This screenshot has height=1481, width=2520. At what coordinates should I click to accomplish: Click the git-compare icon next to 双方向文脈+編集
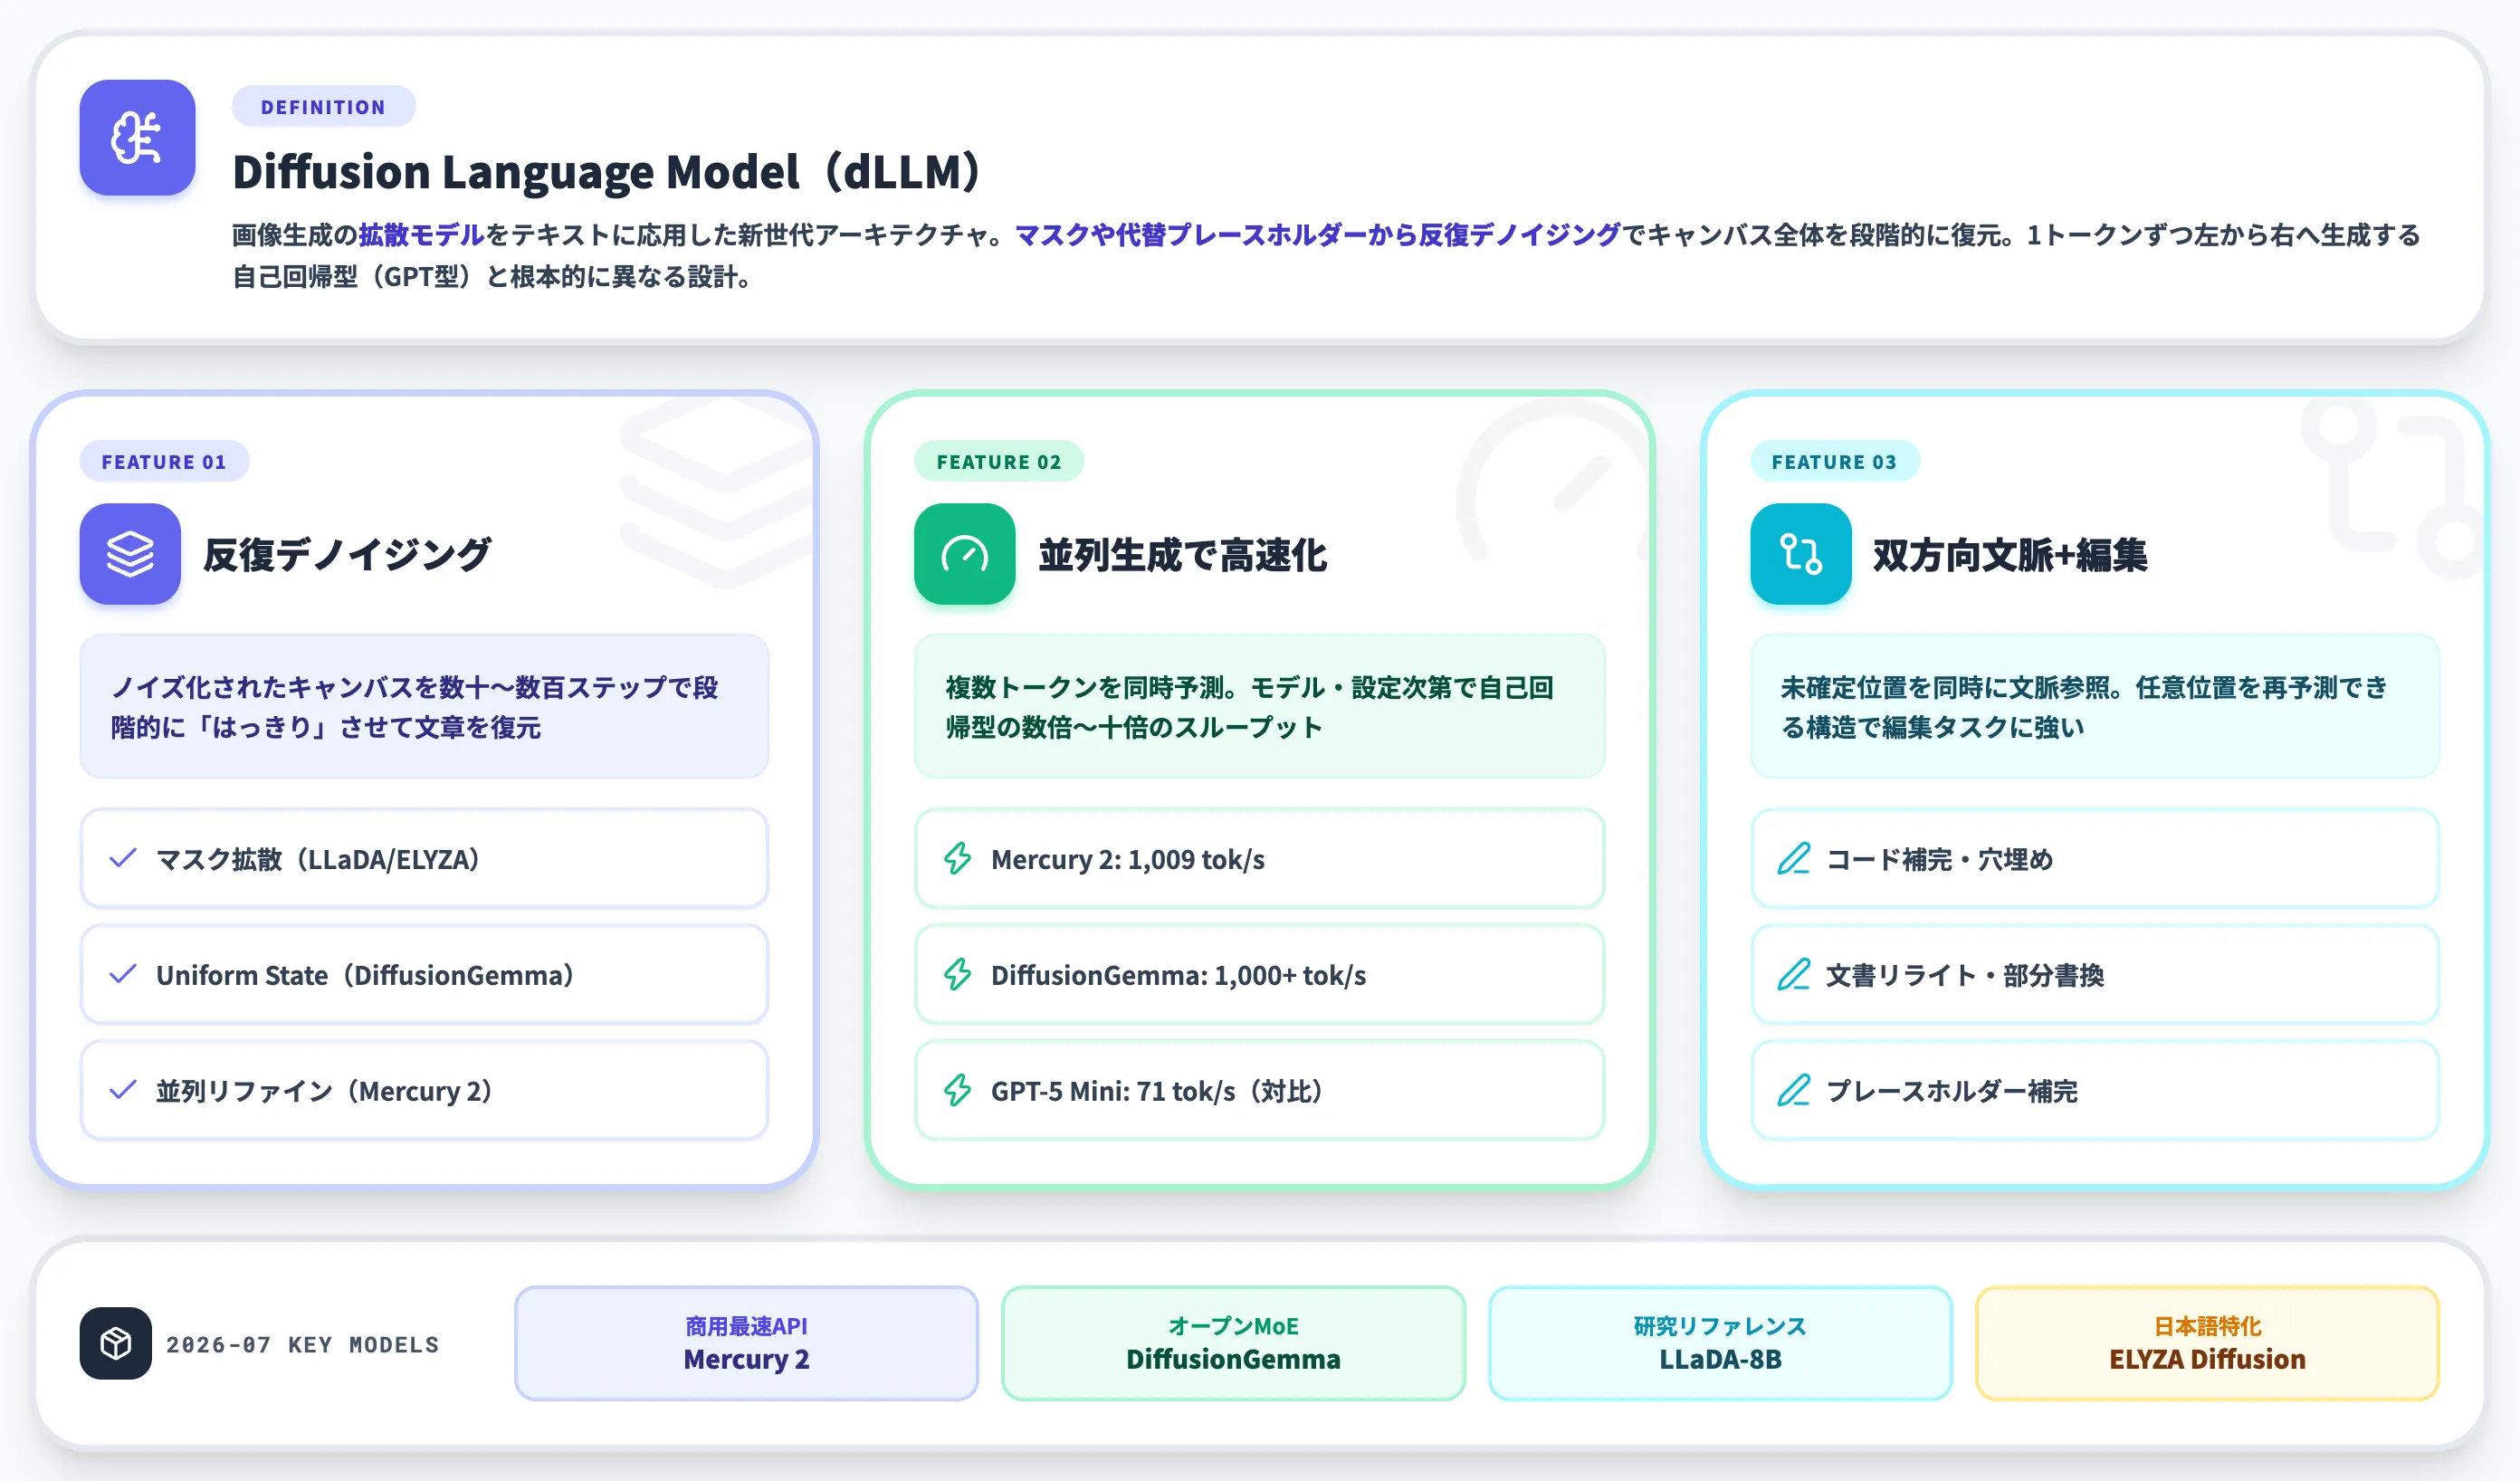pos(1800,553)
